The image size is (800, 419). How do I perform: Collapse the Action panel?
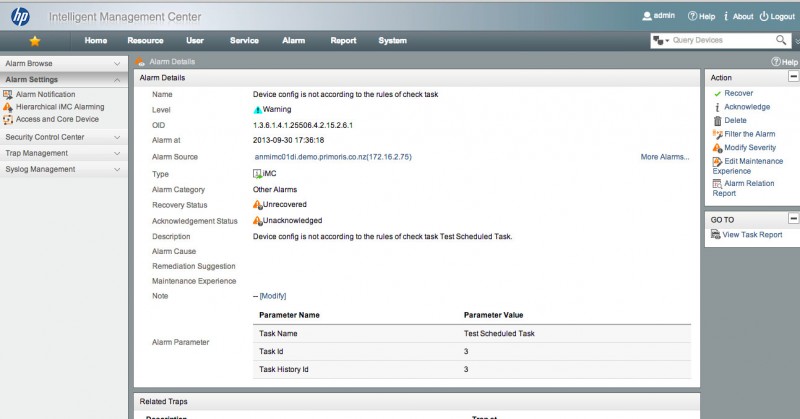pos(793,77)
